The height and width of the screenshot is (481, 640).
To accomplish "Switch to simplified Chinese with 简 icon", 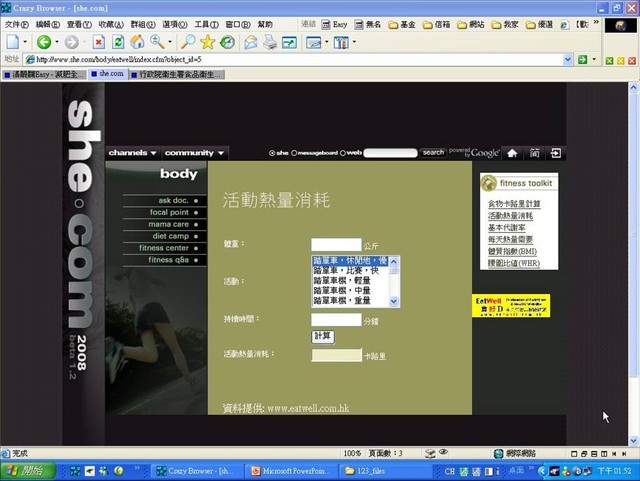I will coord(534,153).
